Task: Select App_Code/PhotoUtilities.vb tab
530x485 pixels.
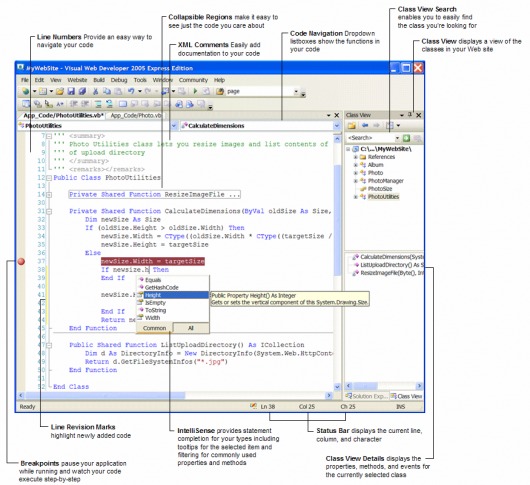Action: coord(63,115)
